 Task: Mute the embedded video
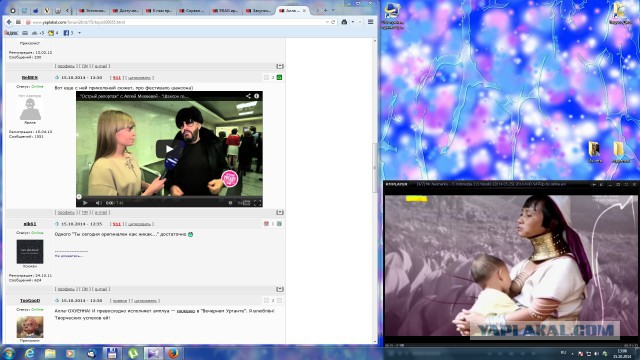click(98, 203)
